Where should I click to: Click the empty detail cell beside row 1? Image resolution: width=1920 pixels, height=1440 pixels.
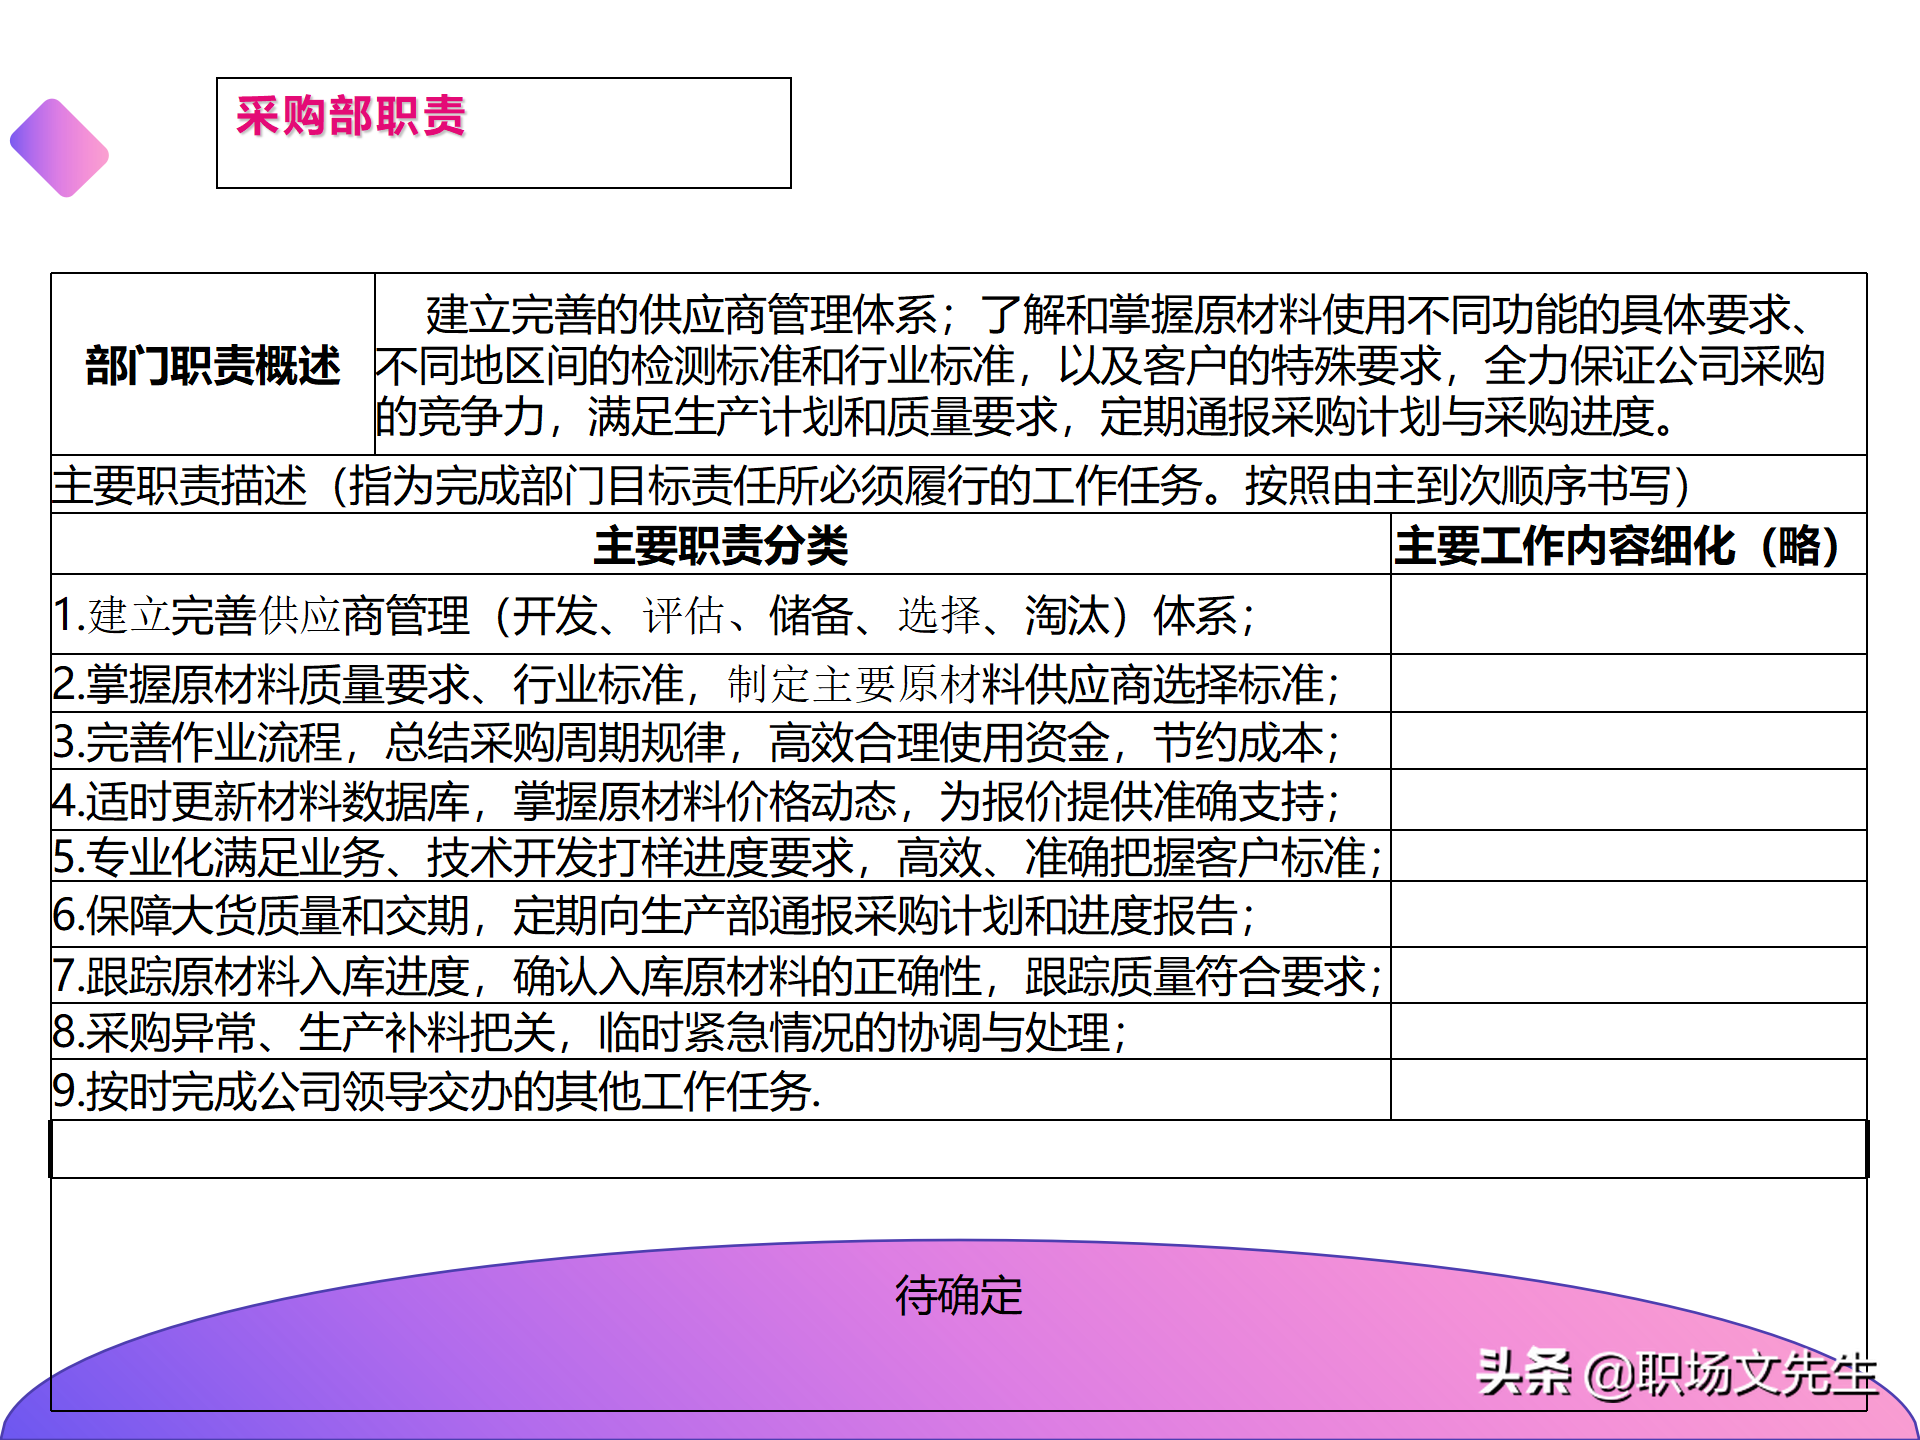(x=1628, y=615)
